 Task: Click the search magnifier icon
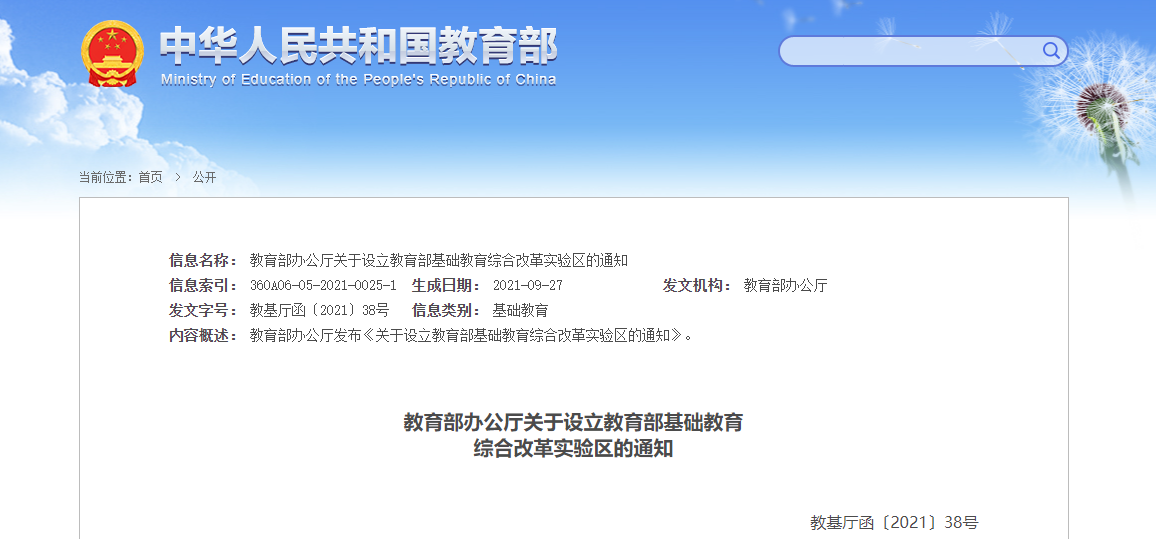pyautogui.click(x=1051, y=51)
